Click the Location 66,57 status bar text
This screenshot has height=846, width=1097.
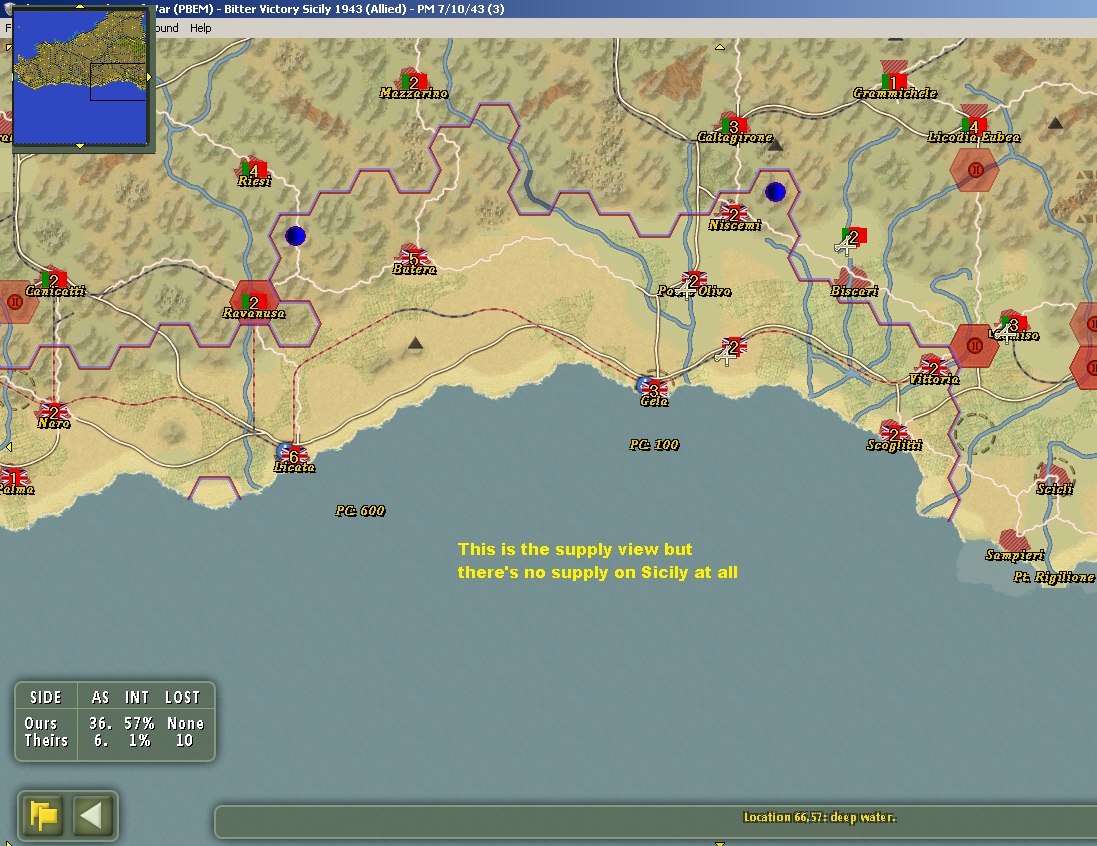(x=819, y=817)
